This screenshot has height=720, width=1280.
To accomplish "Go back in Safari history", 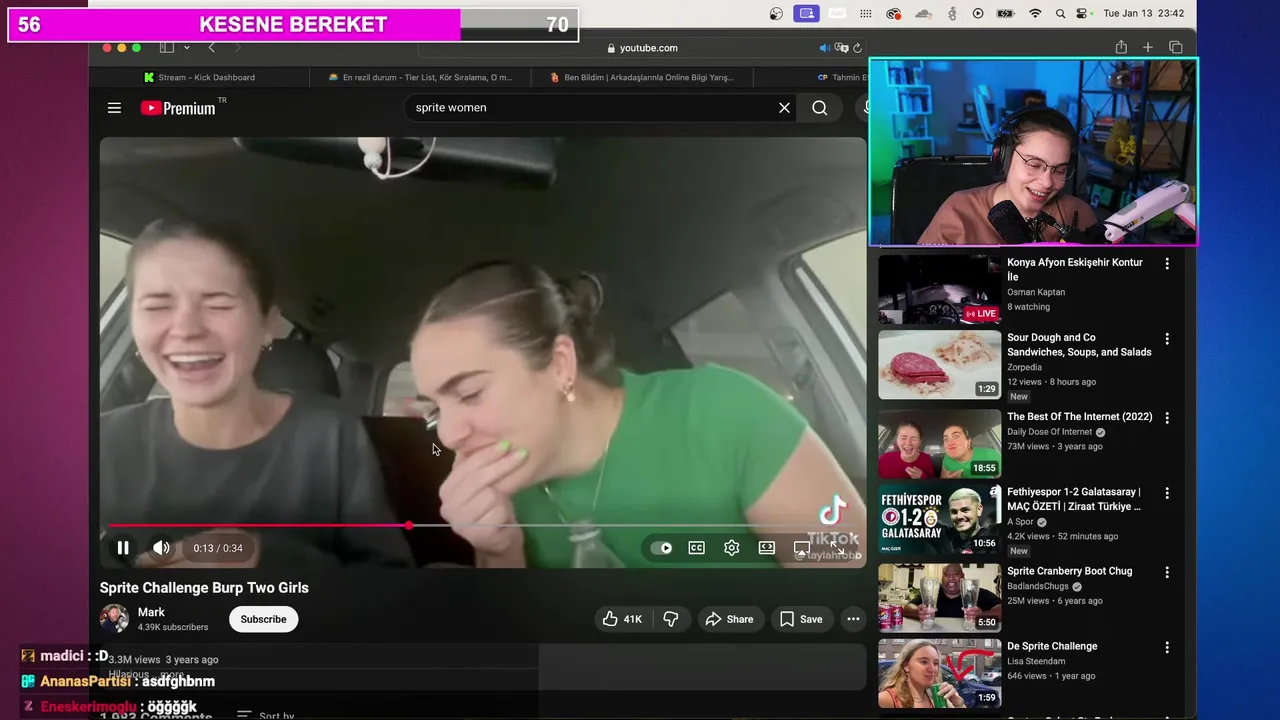I will point(211,48).
